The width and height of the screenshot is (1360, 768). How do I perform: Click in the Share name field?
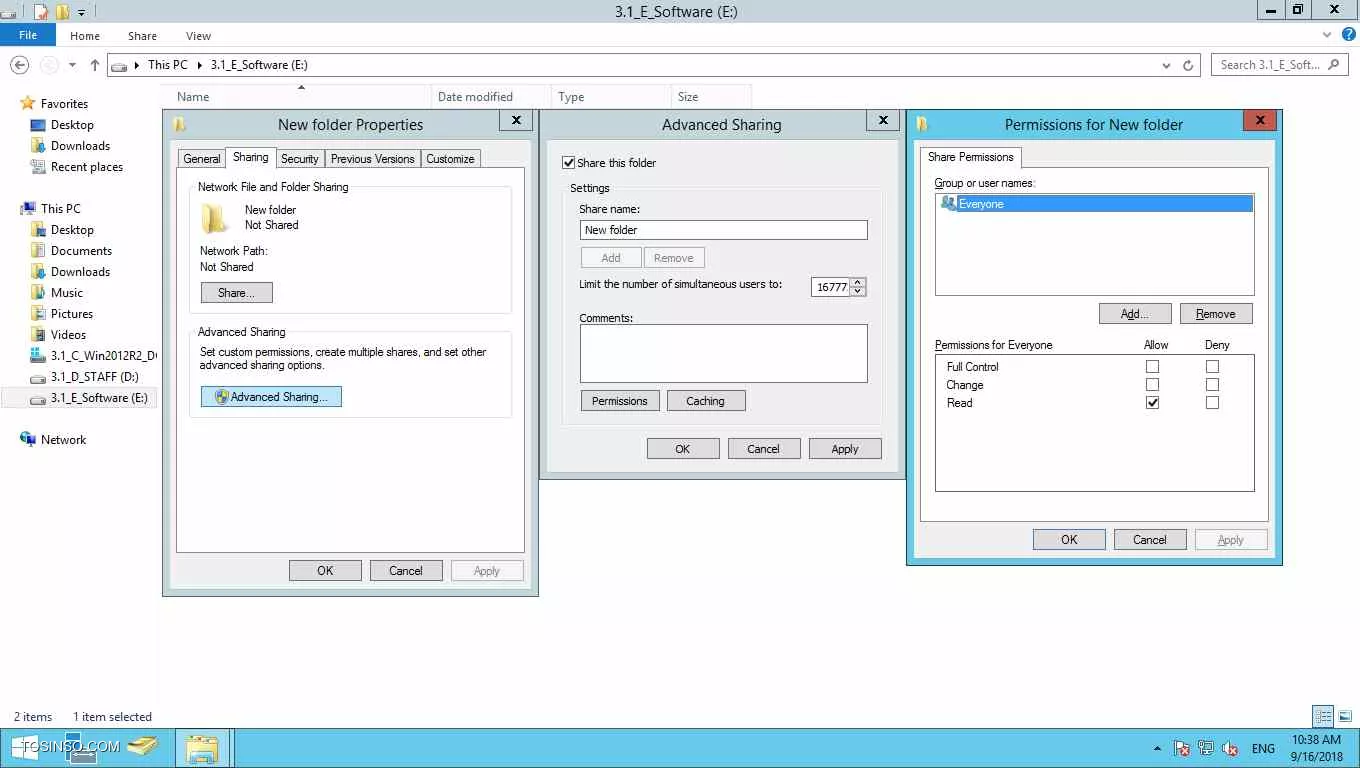tap(724, 230)
